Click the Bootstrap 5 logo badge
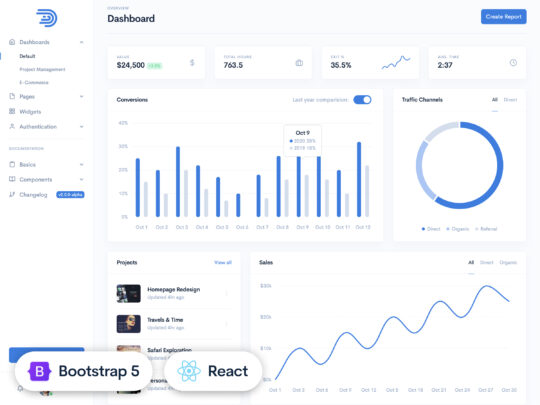 [39, 371]
